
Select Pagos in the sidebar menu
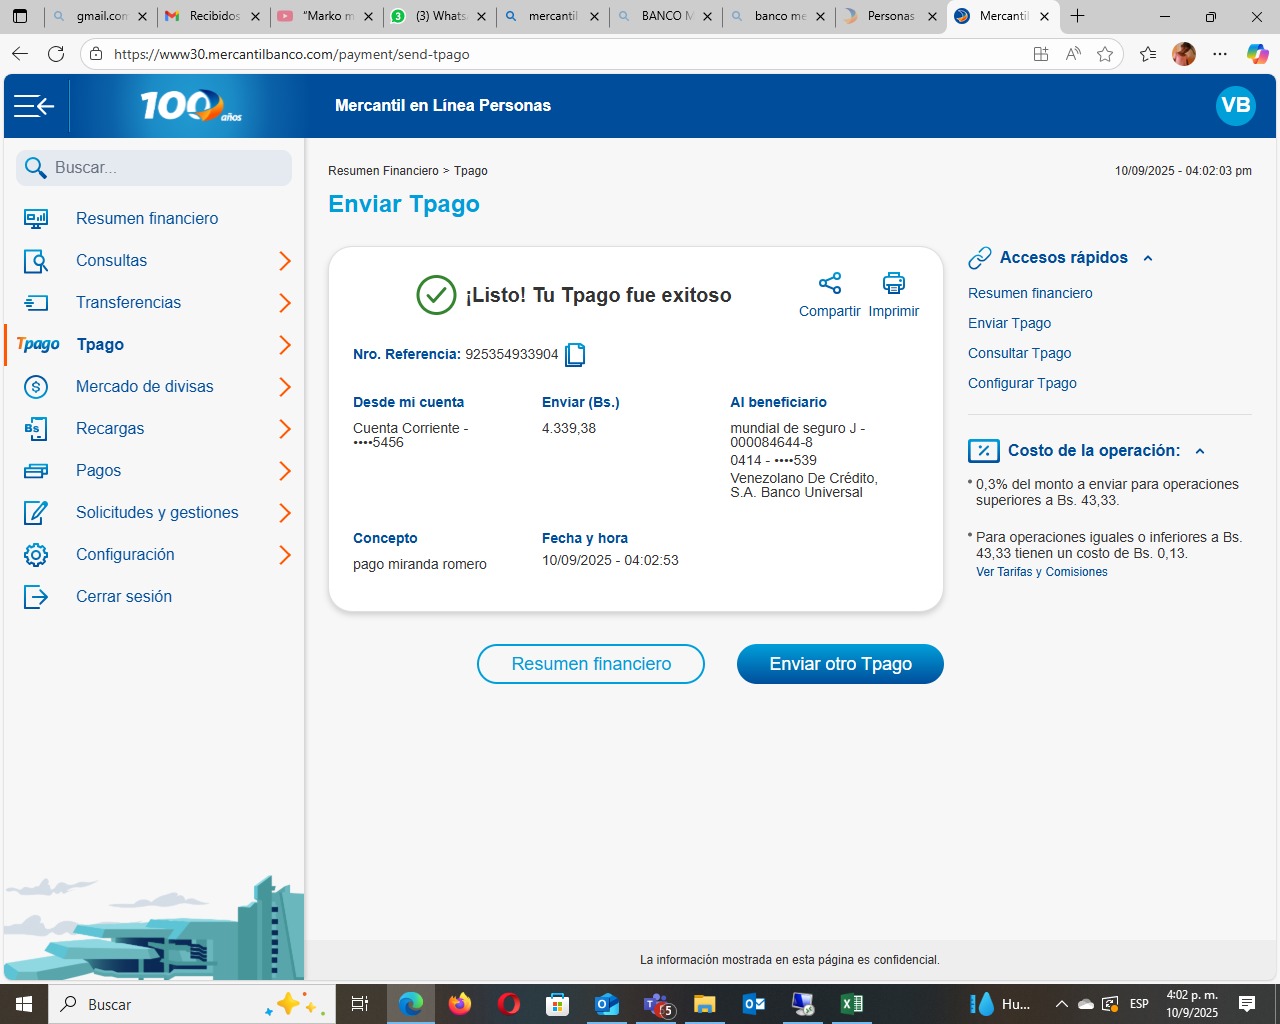coord(98,471)
